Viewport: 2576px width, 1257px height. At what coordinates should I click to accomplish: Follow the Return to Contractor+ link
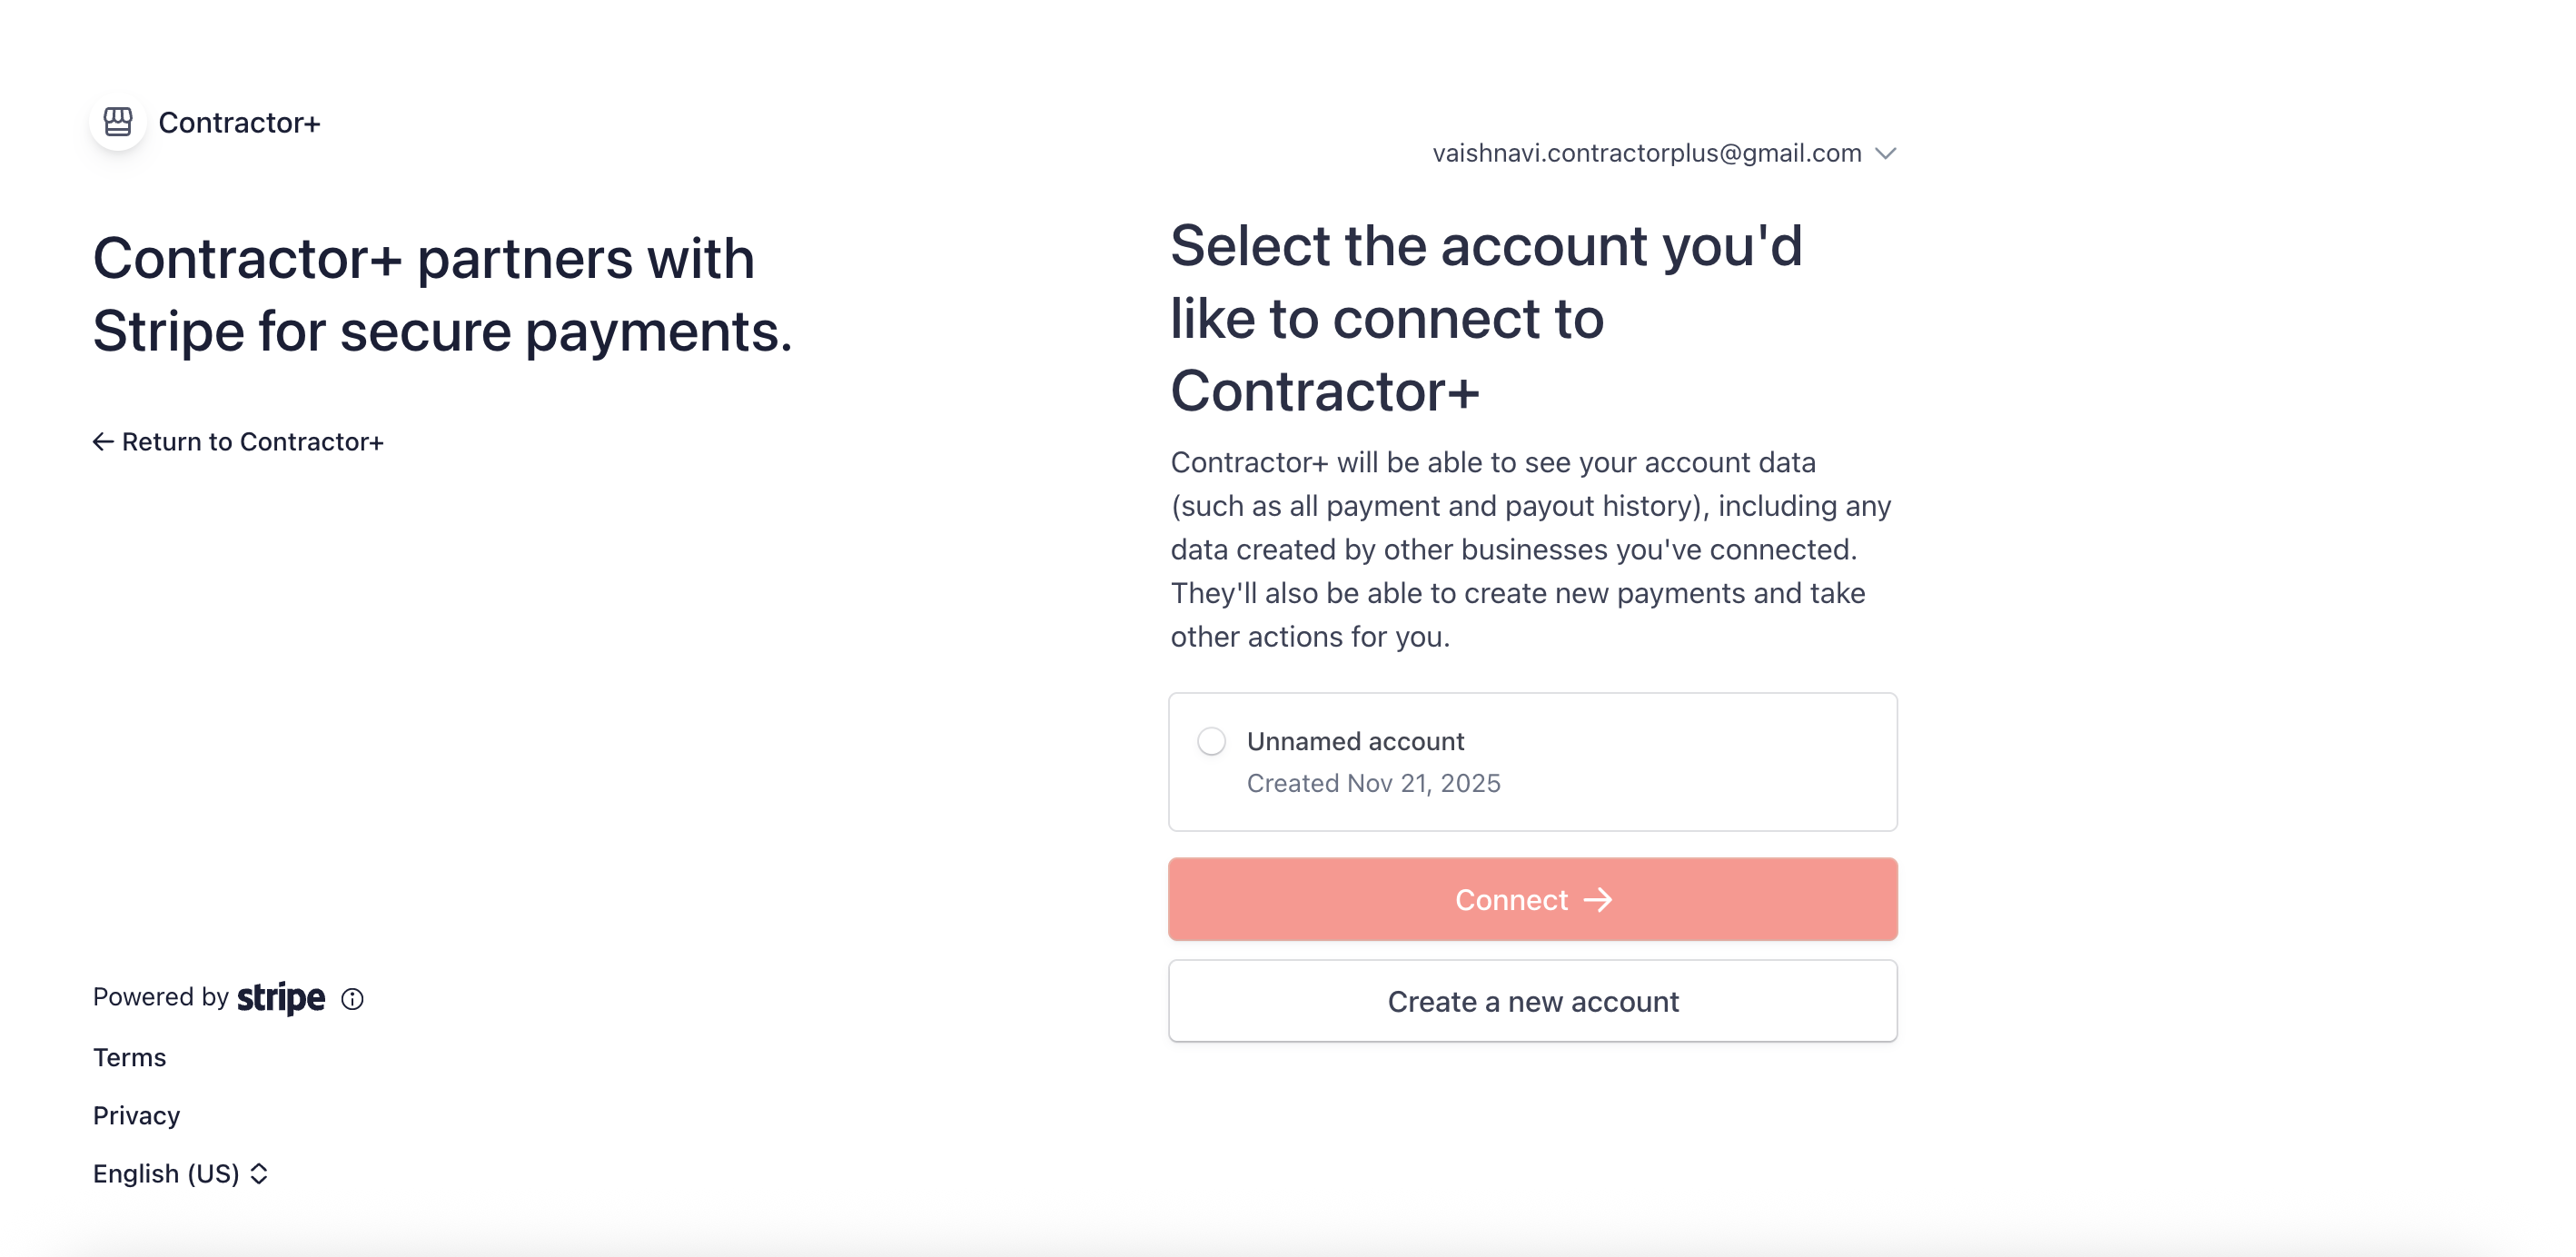252,442
